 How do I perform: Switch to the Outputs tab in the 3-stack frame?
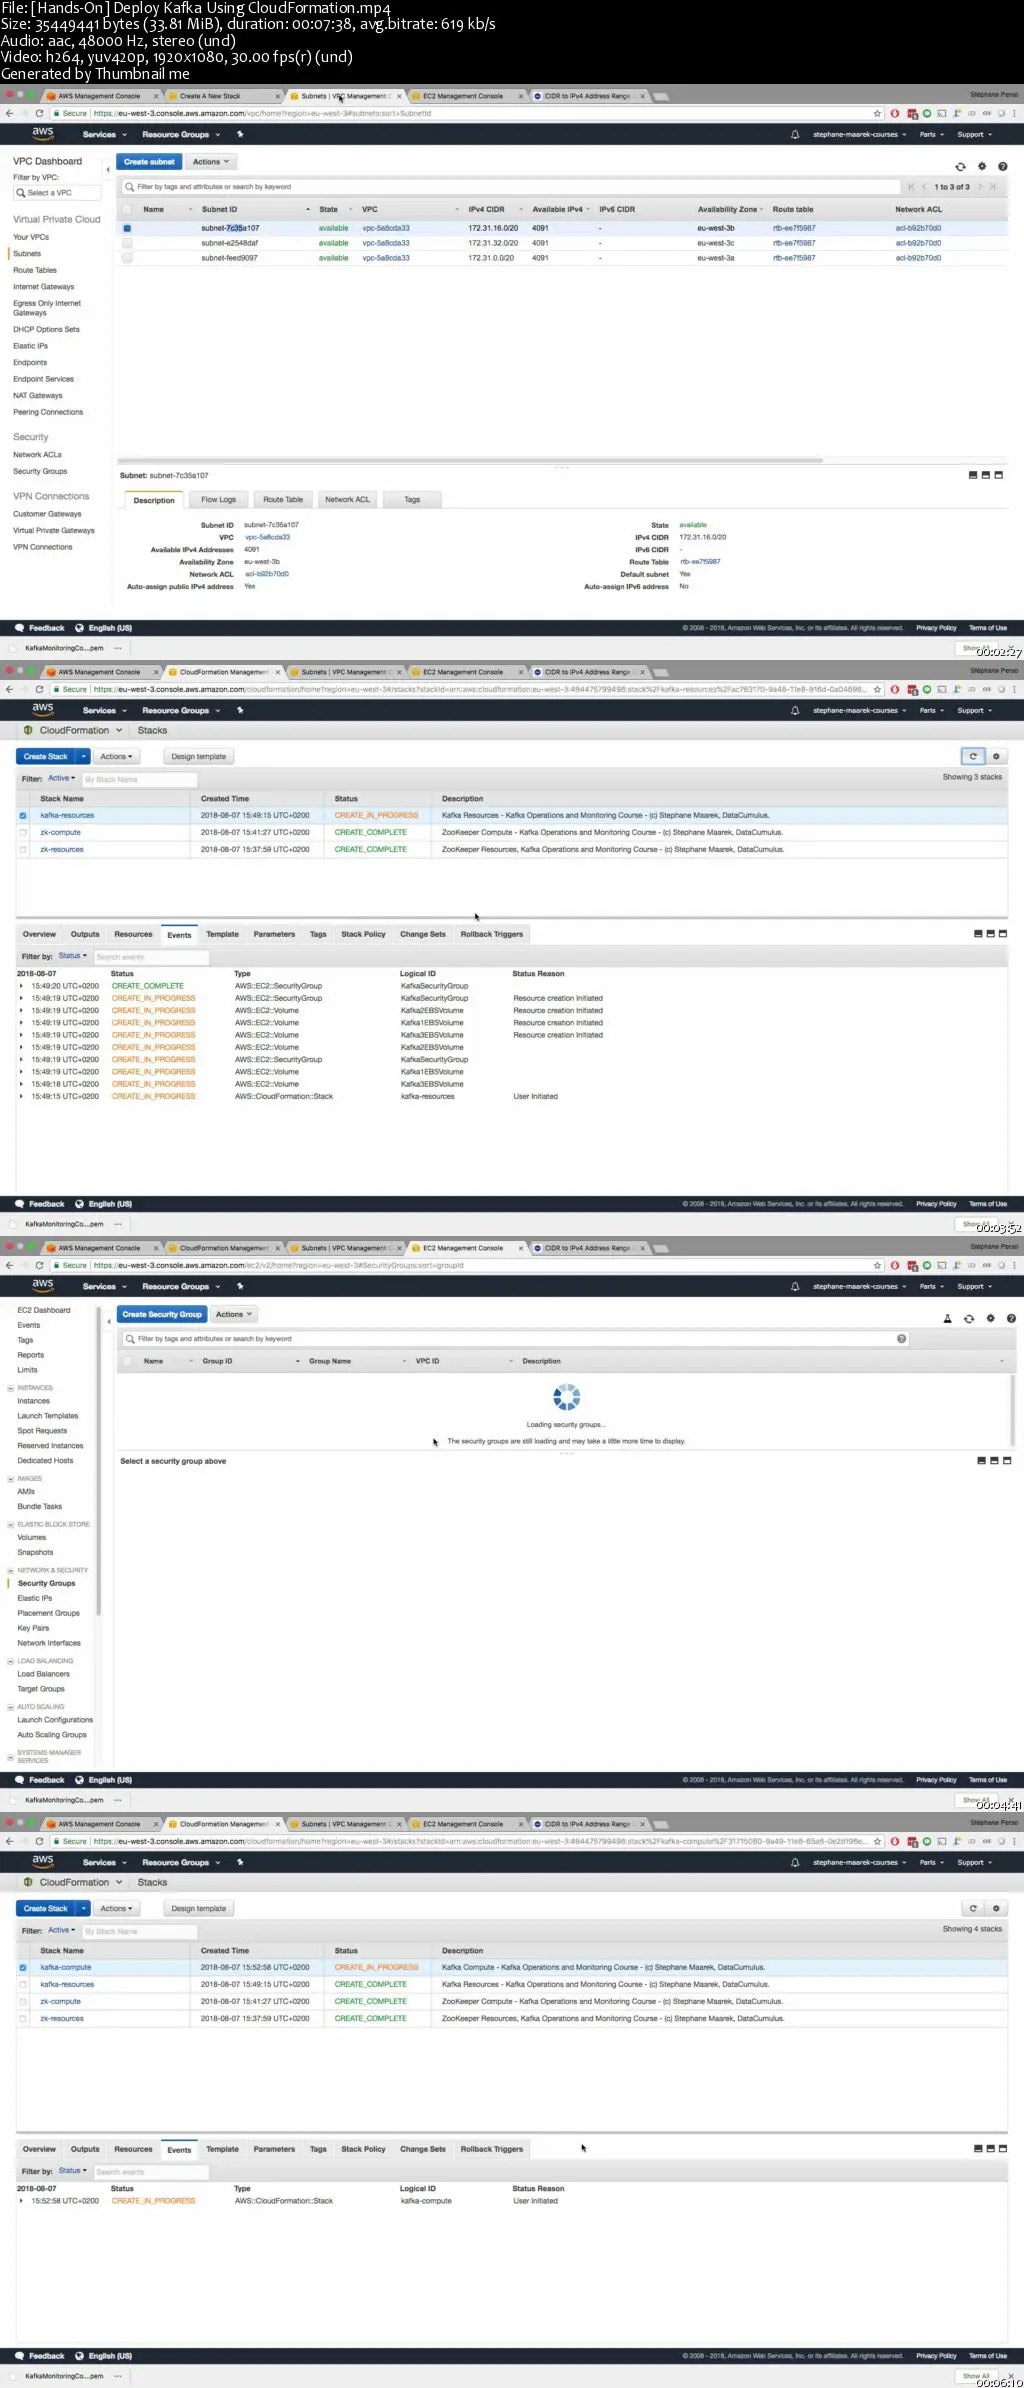[x=85, y=934]
